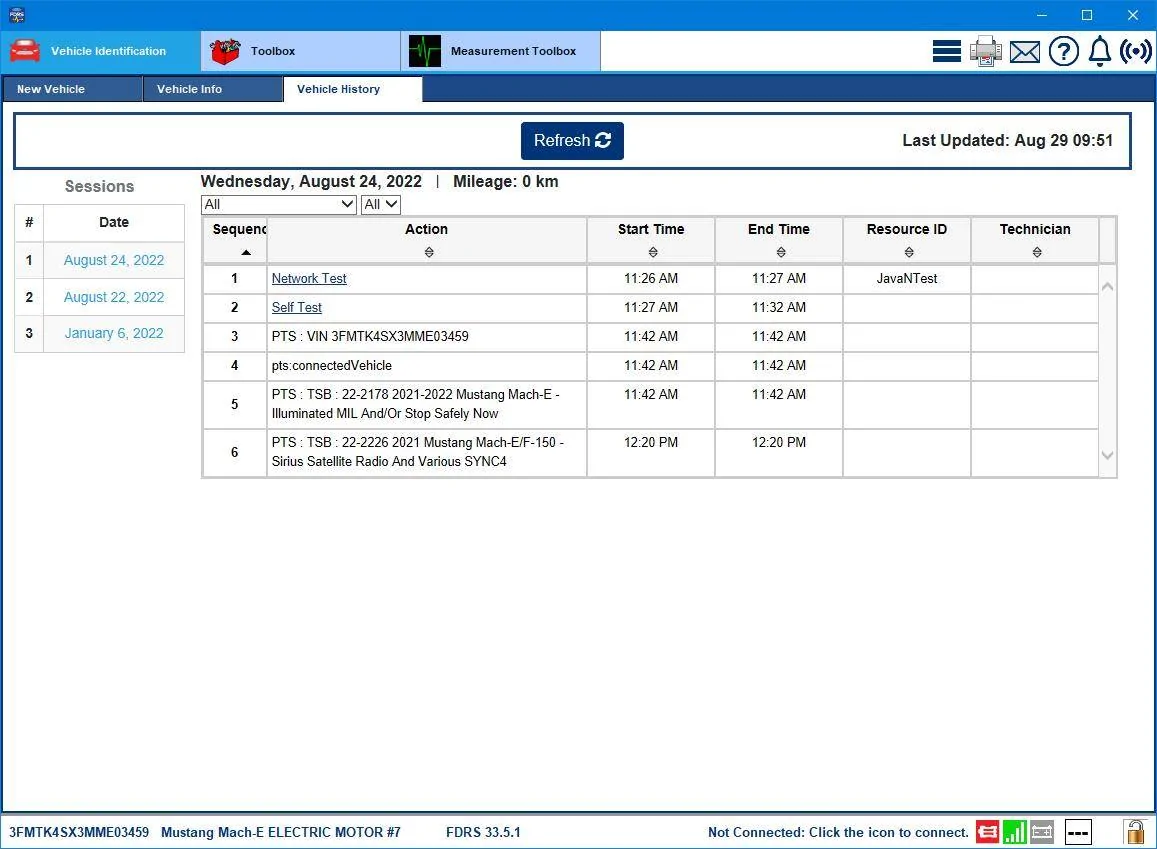Click the PTS : VIN 3FMTK4SX3MME03459 row
This screenshot has height=849, width=1157.
650,336
